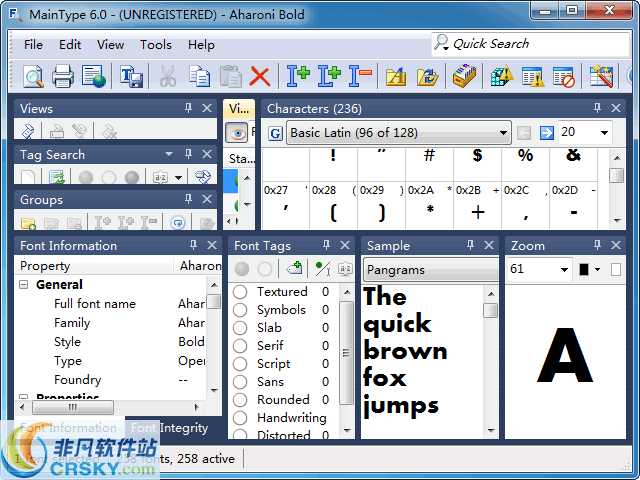Click the Uninstall font icon with minus

(360, 76)
